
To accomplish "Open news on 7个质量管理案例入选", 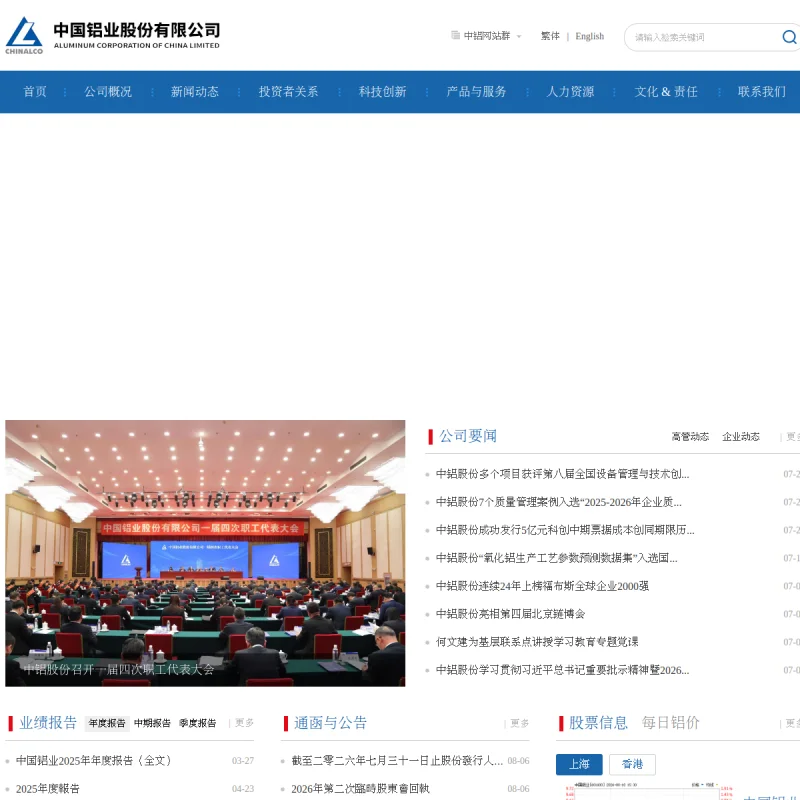I will 559,502.
